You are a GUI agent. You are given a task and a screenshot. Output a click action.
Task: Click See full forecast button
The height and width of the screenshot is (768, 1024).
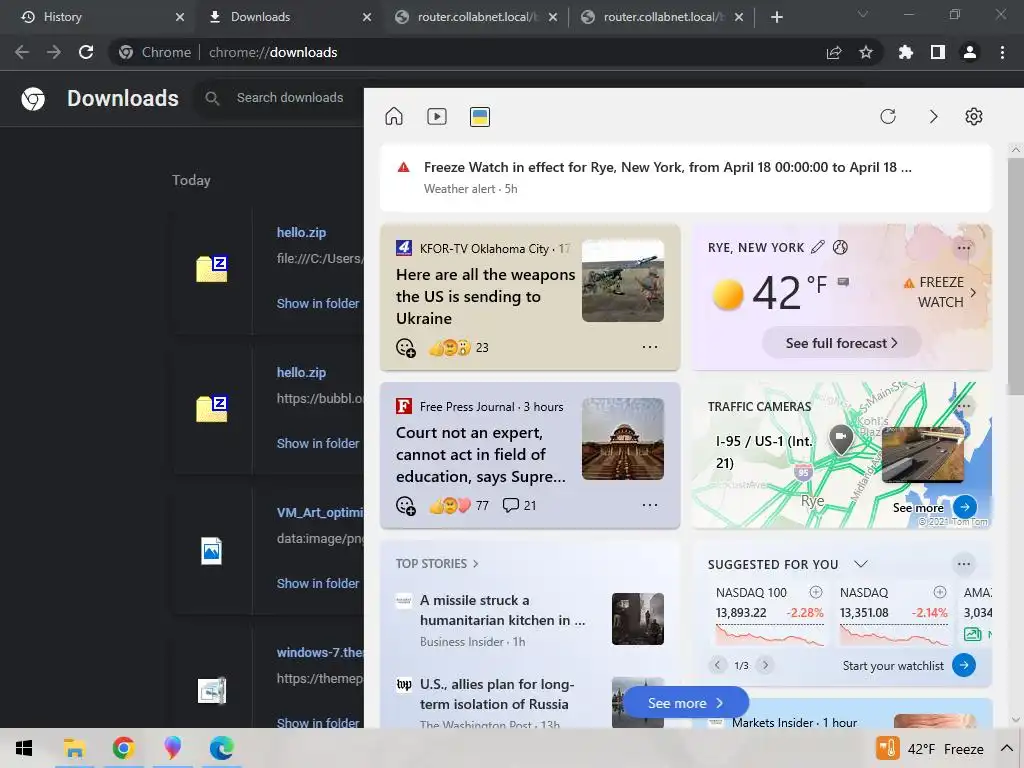coord(841,343)
